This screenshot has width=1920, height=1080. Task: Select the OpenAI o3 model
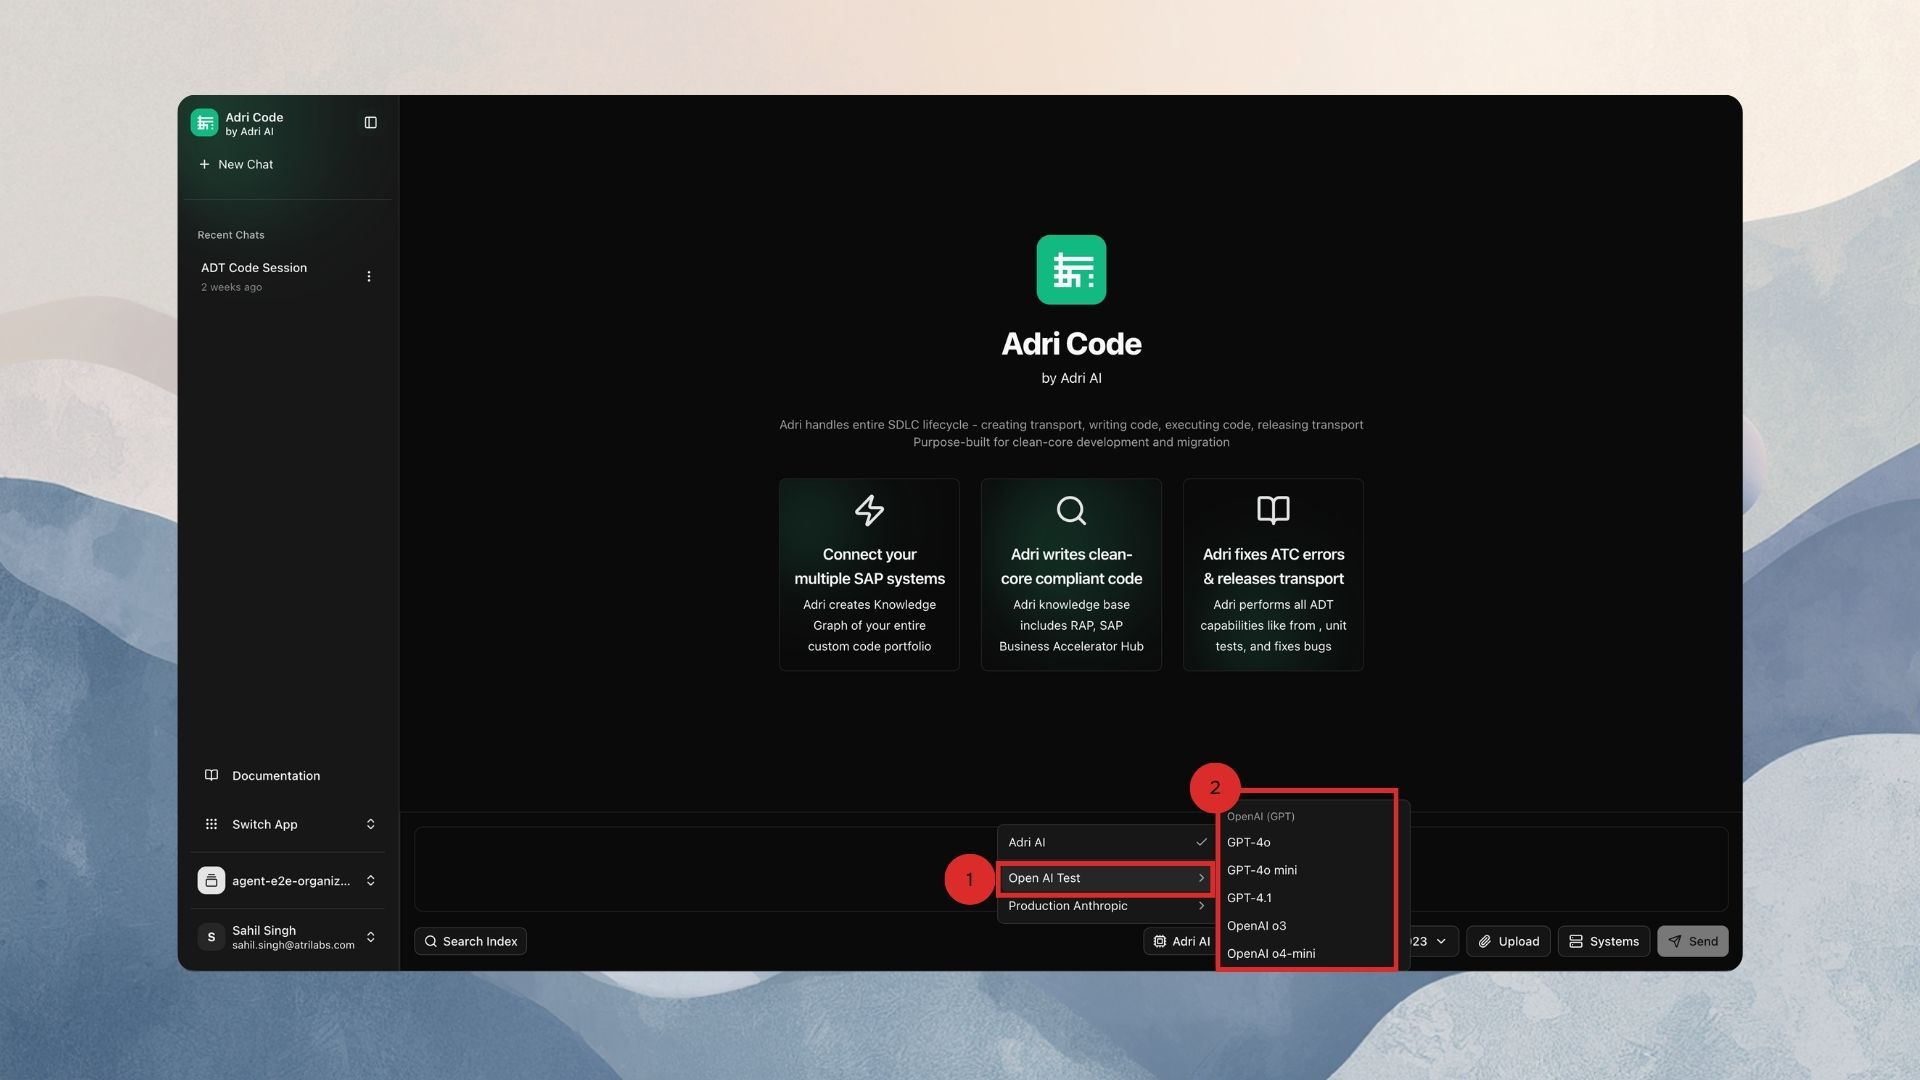[x=1305, y=927]
